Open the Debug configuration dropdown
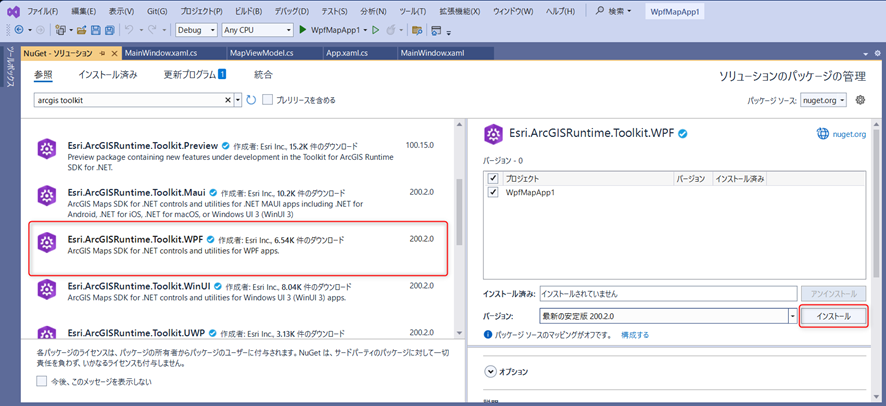The image size is (886, 406). 197,30
